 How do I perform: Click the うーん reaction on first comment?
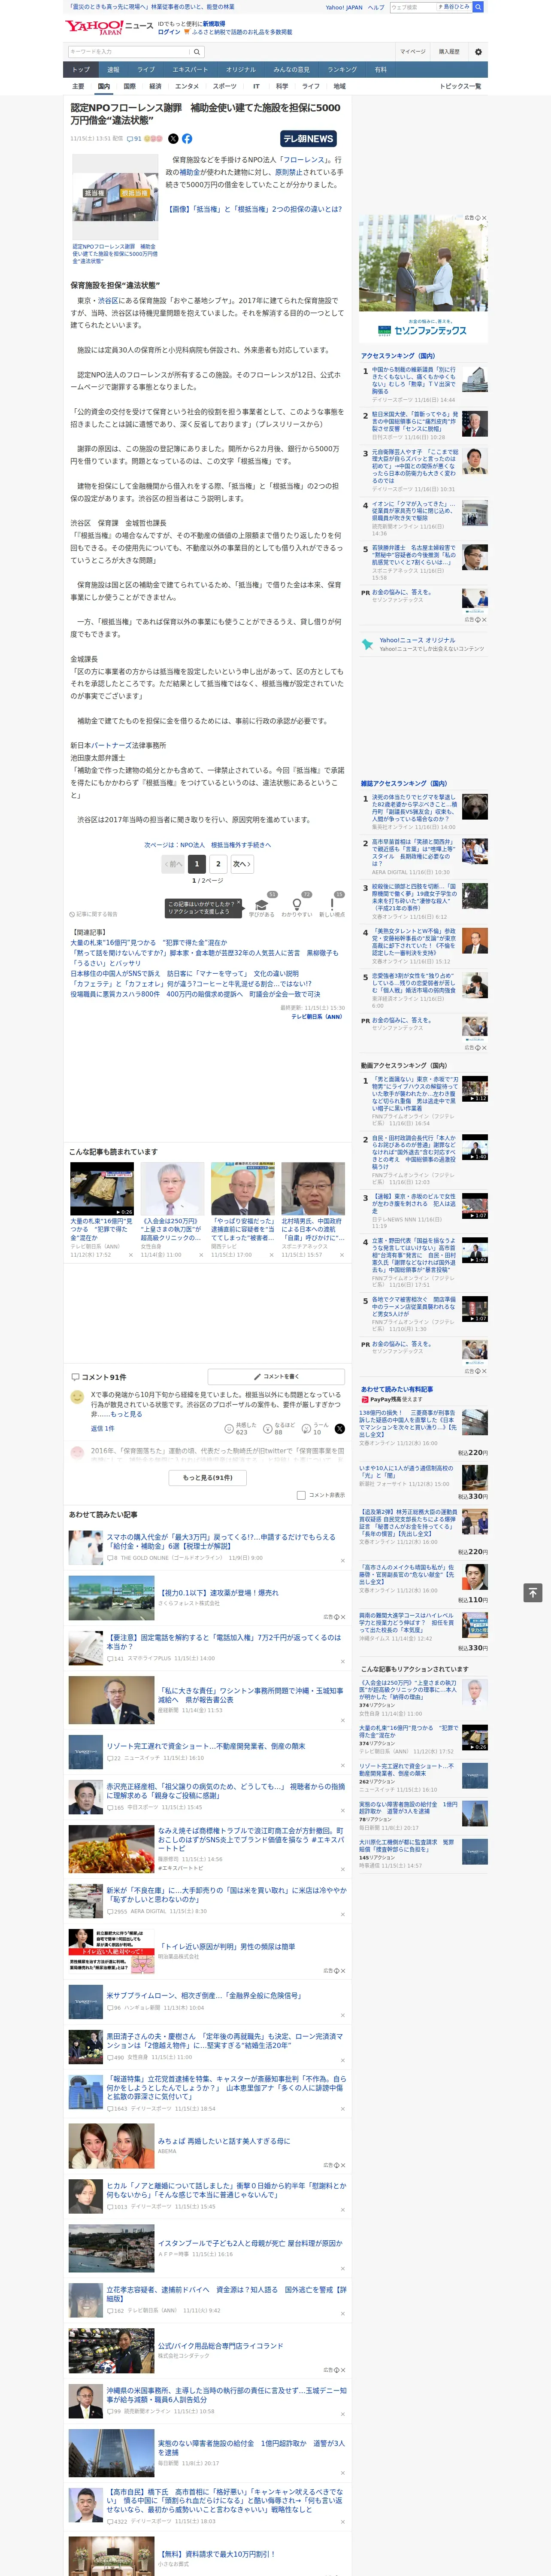point(316,1428)
